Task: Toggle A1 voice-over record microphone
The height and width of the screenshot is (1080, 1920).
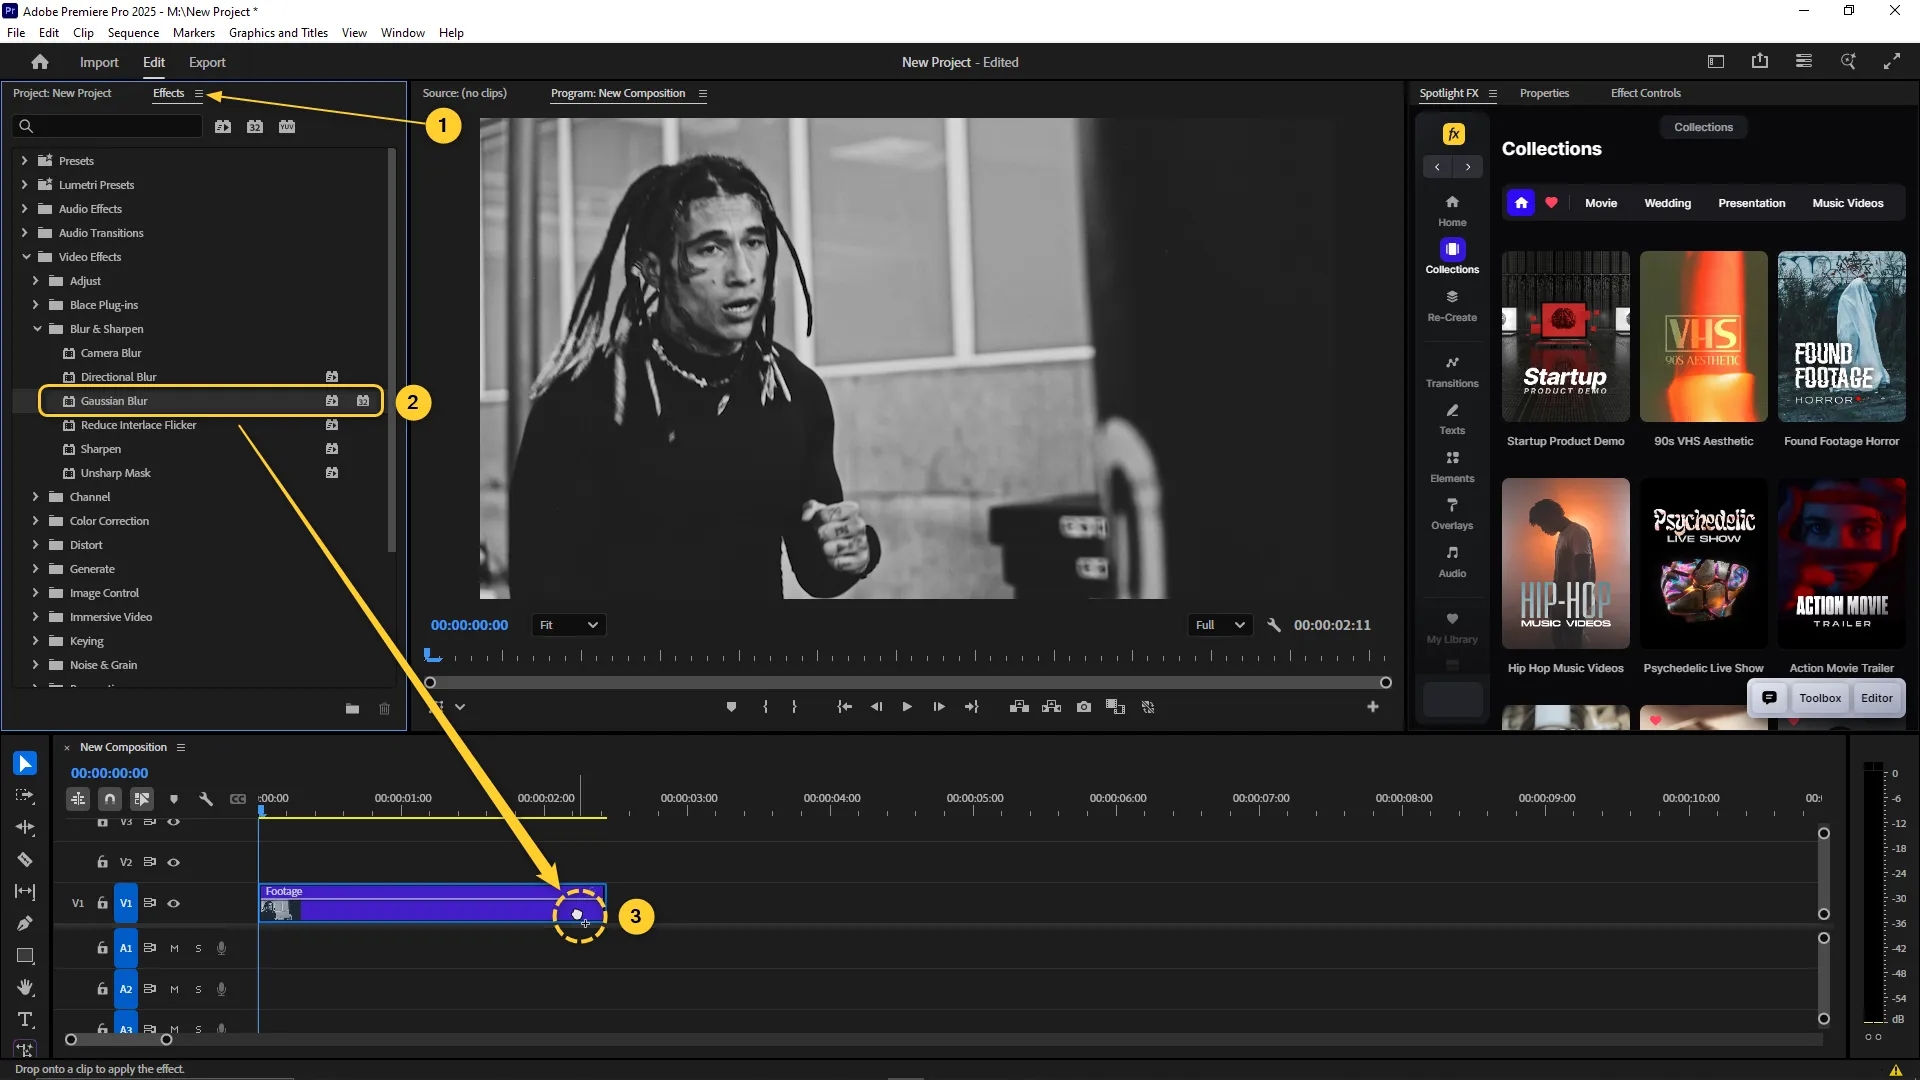Action: [222, 949]
